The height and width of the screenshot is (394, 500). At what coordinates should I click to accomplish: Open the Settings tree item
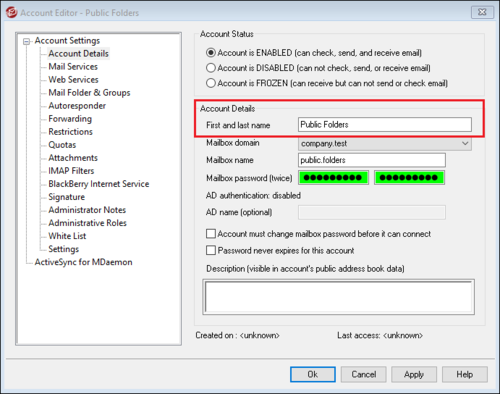pyautogui.click(x=63, y=249)
